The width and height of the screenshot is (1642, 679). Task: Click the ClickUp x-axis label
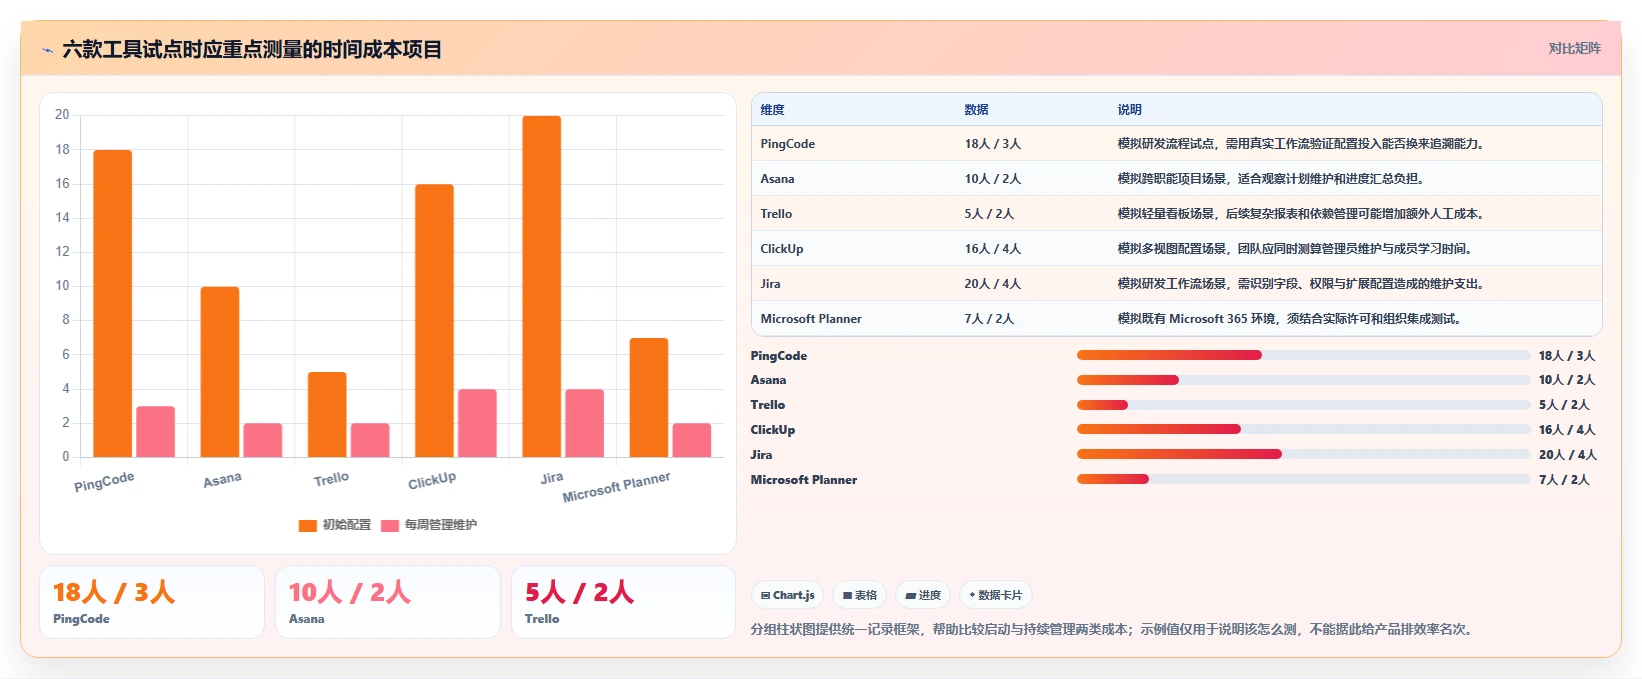pyautogui.click(x=432, y=480)
